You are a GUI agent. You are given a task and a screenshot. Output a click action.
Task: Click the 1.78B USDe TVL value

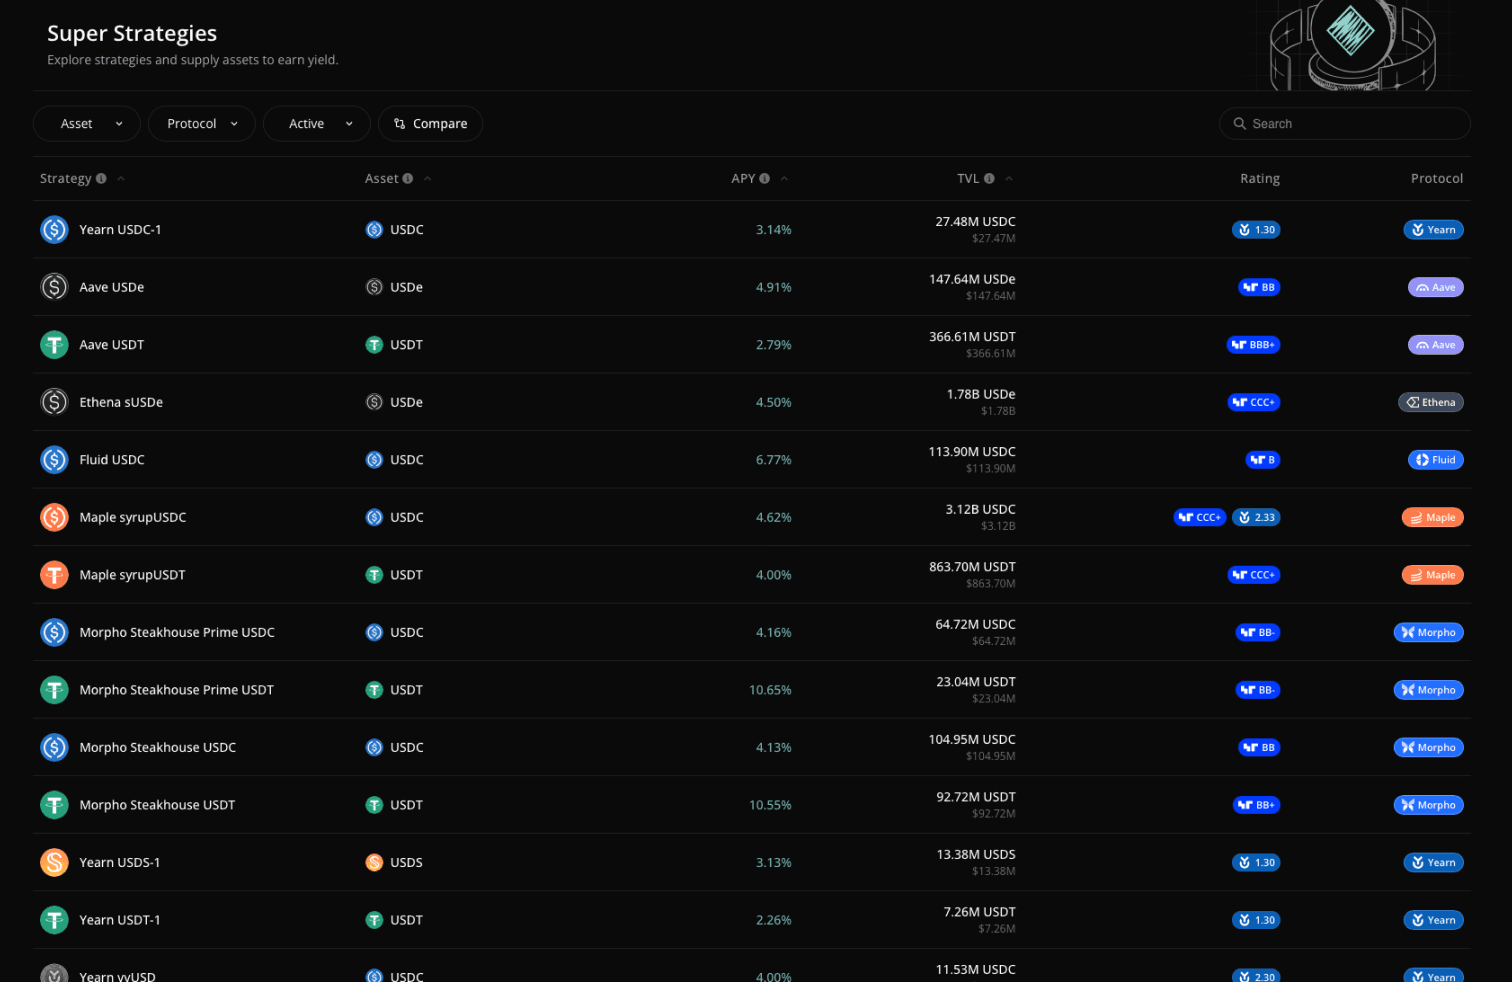click(981, 394)
